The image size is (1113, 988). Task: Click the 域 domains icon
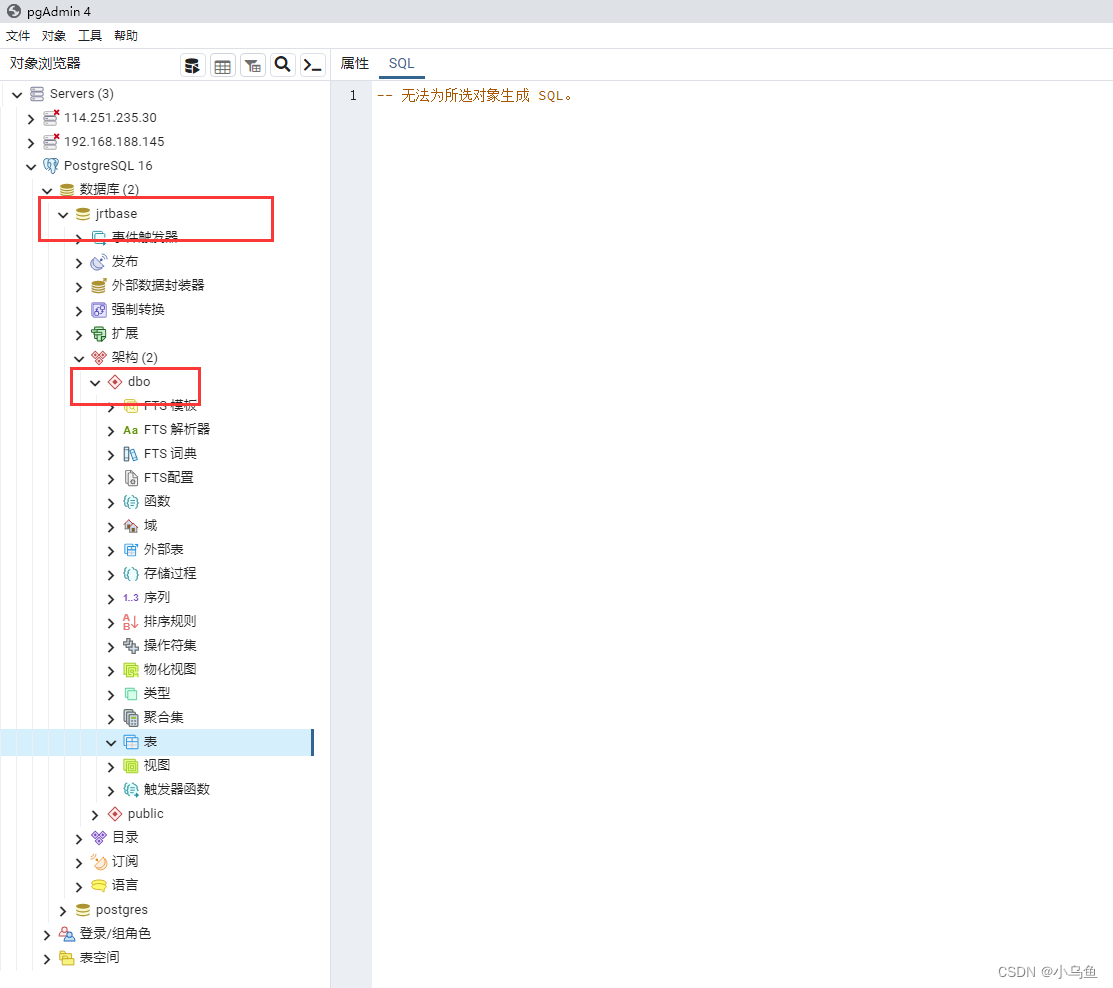(131, 526)
